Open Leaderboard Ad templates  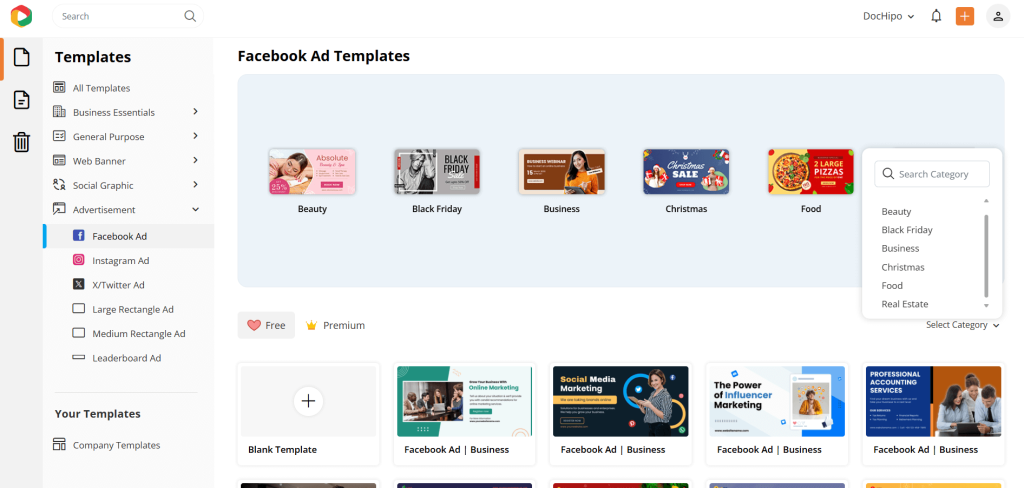[x=127, y=358]
